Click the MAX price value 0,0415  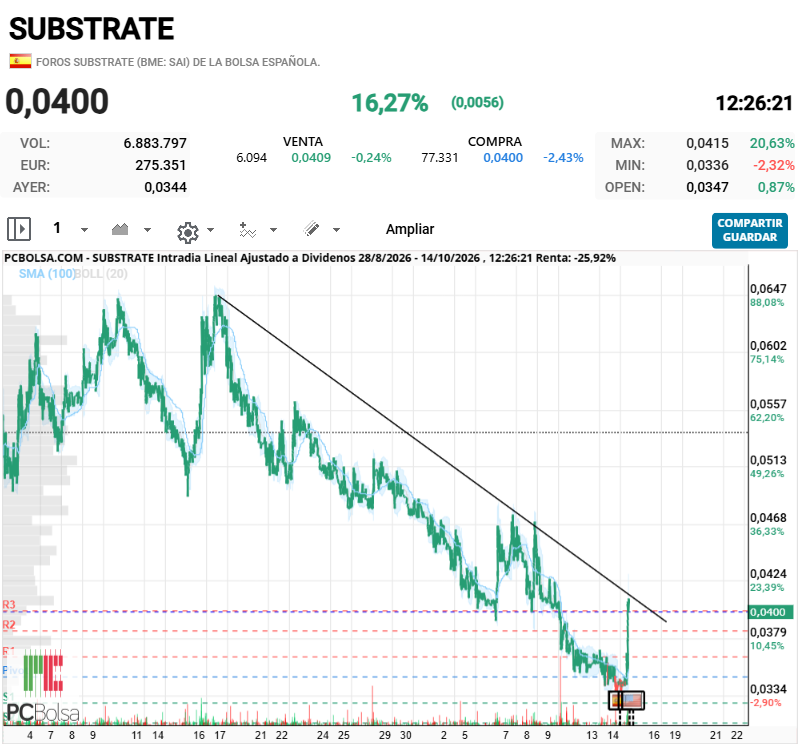pyautogui.click(x=707, y=143)
